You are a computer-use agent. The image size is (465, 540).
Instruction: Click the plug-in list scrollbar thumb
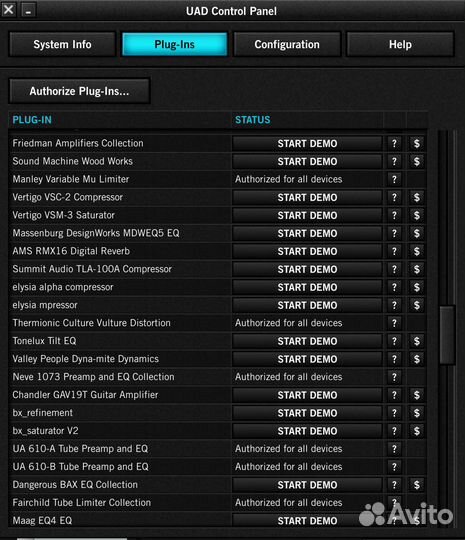447,334
